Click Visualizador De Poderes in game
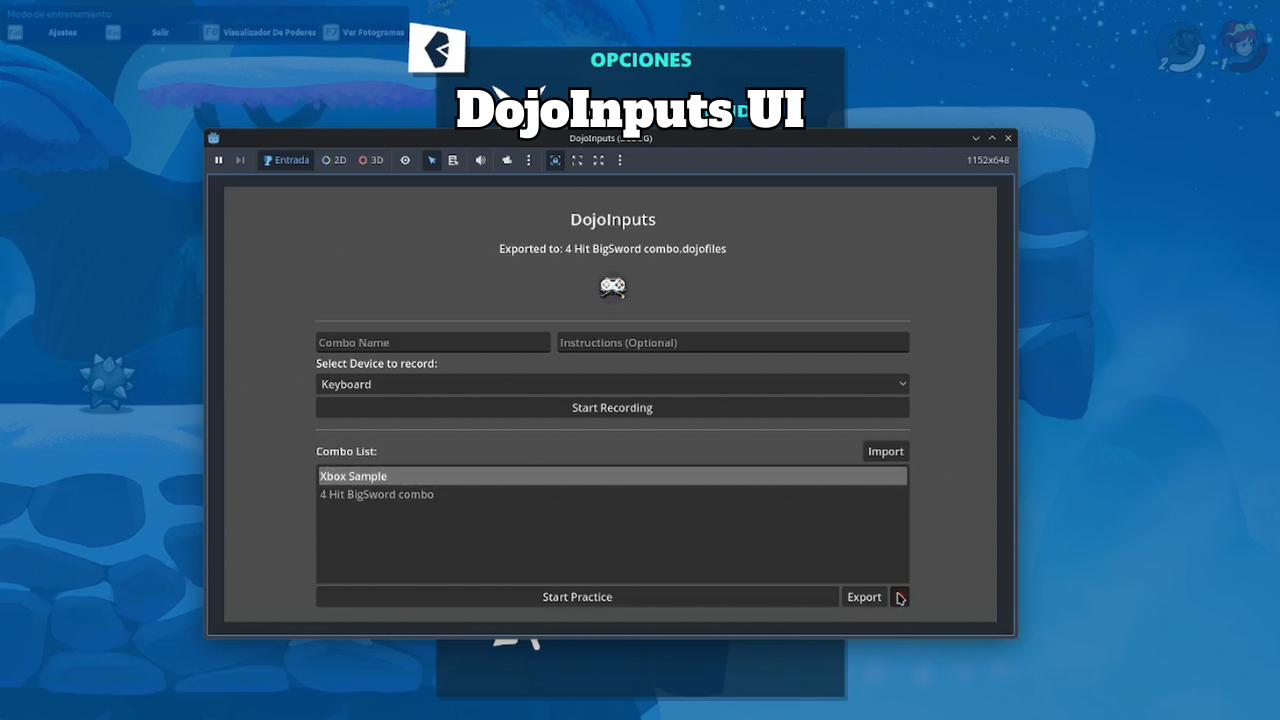Viewport: 1280px width, 720px height. click(x=270, y=33)
